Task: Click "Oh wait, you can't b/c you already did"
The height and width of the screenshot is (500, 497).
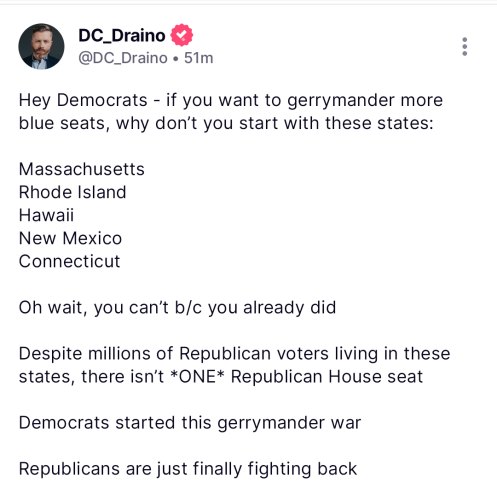Action: tap(177, 307)
